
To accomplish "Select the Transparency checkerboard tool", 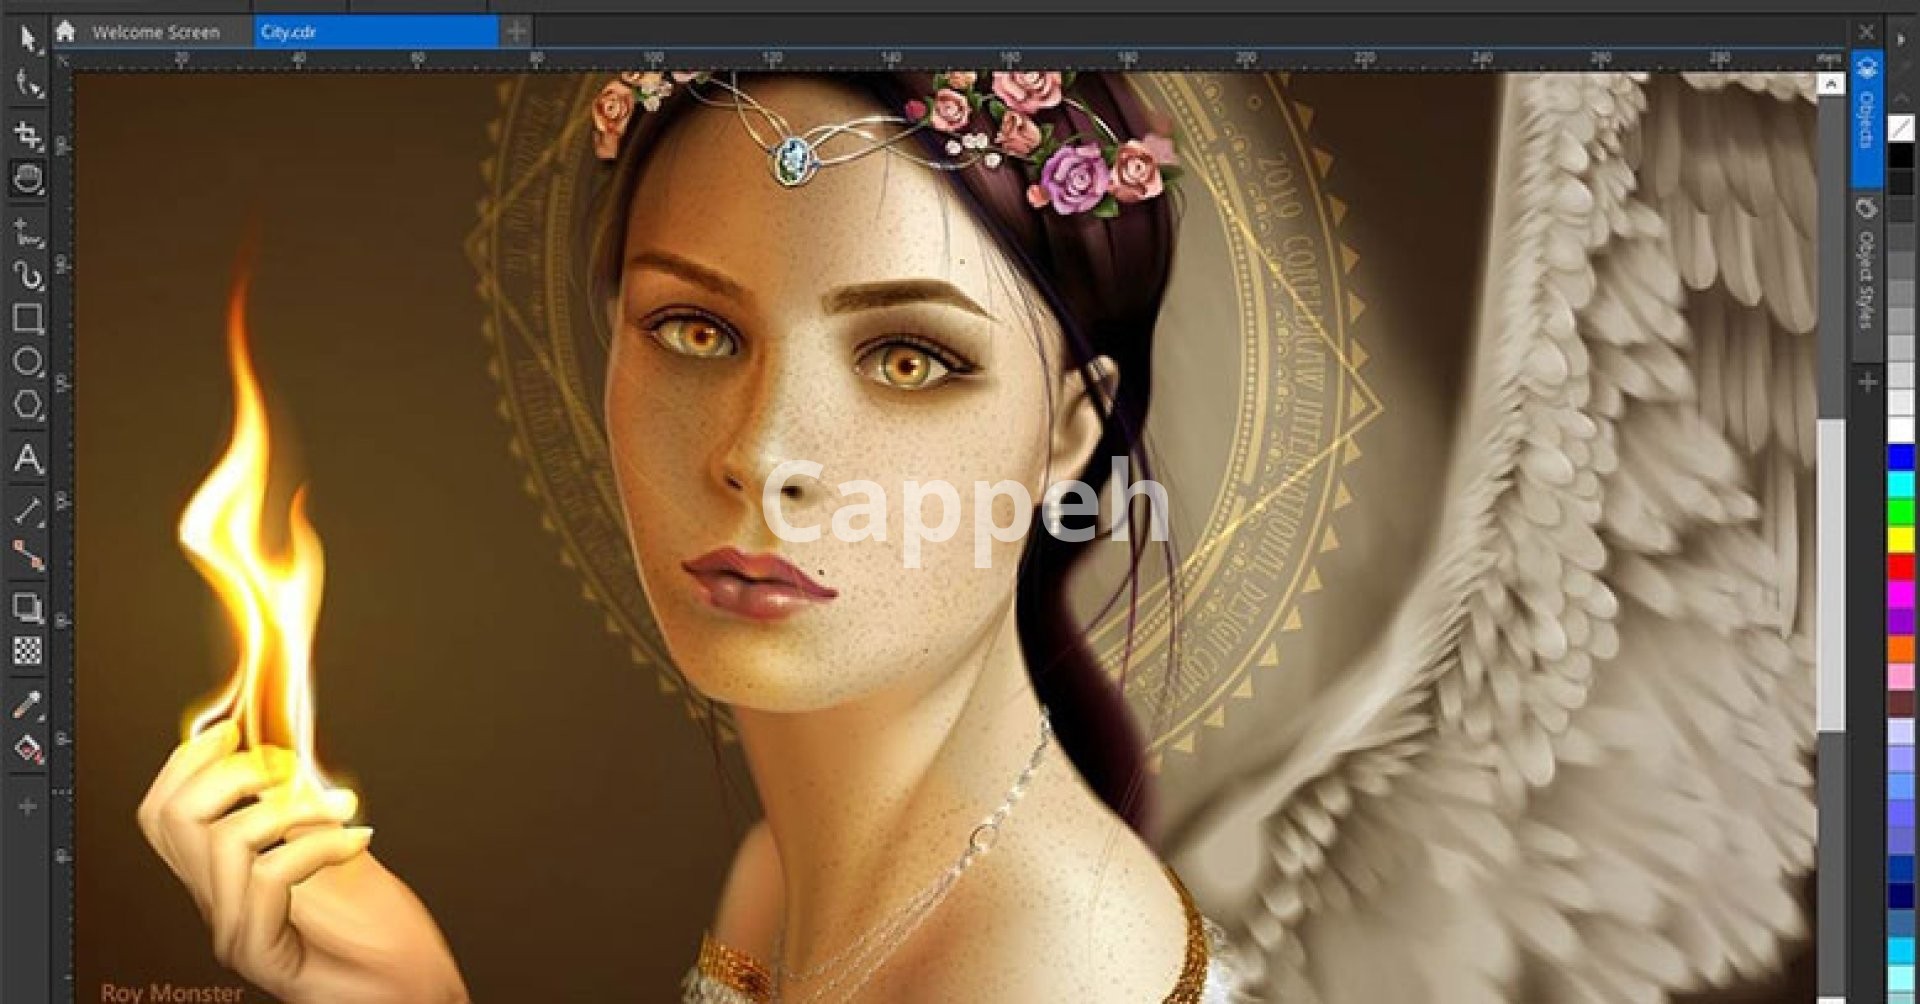I will 27,652.
